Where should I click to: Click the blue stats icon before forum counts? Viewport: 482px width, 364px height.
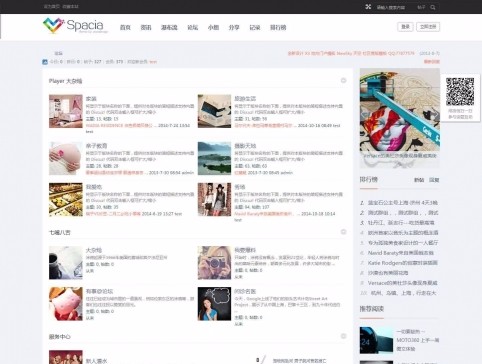[x=45, y=62]
